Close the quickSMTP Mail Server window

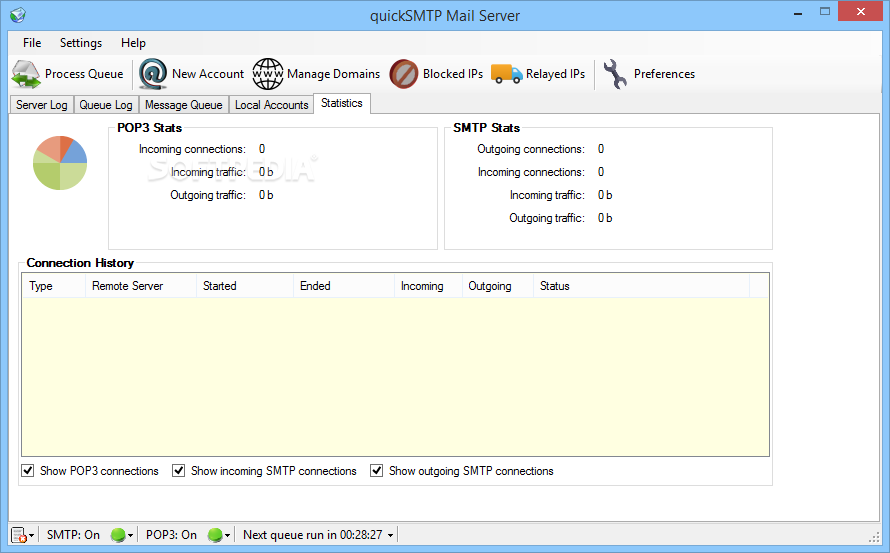pyautogui.click(x=860, y=11)
